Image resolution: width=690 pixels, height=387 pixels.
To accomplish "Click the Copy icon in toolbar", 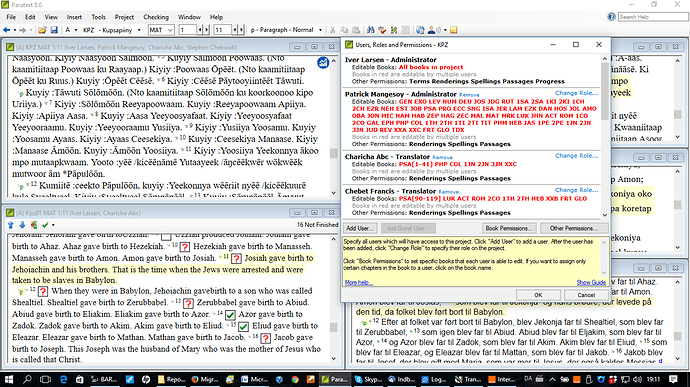I will point(344,30).
